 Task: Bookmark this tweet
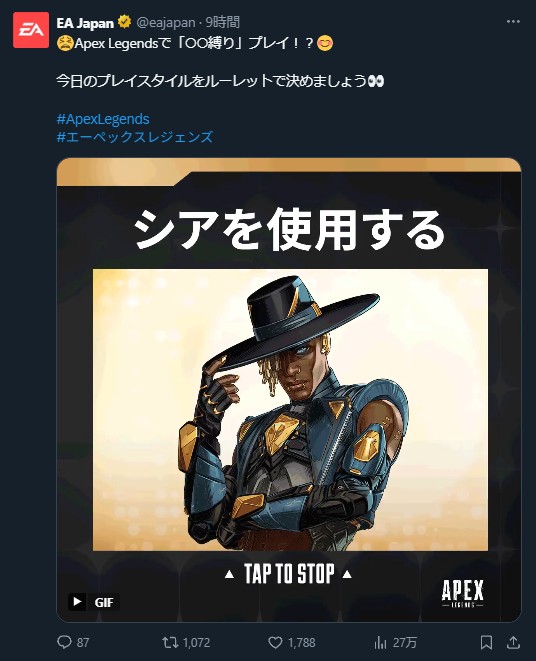tap(486, 642)
